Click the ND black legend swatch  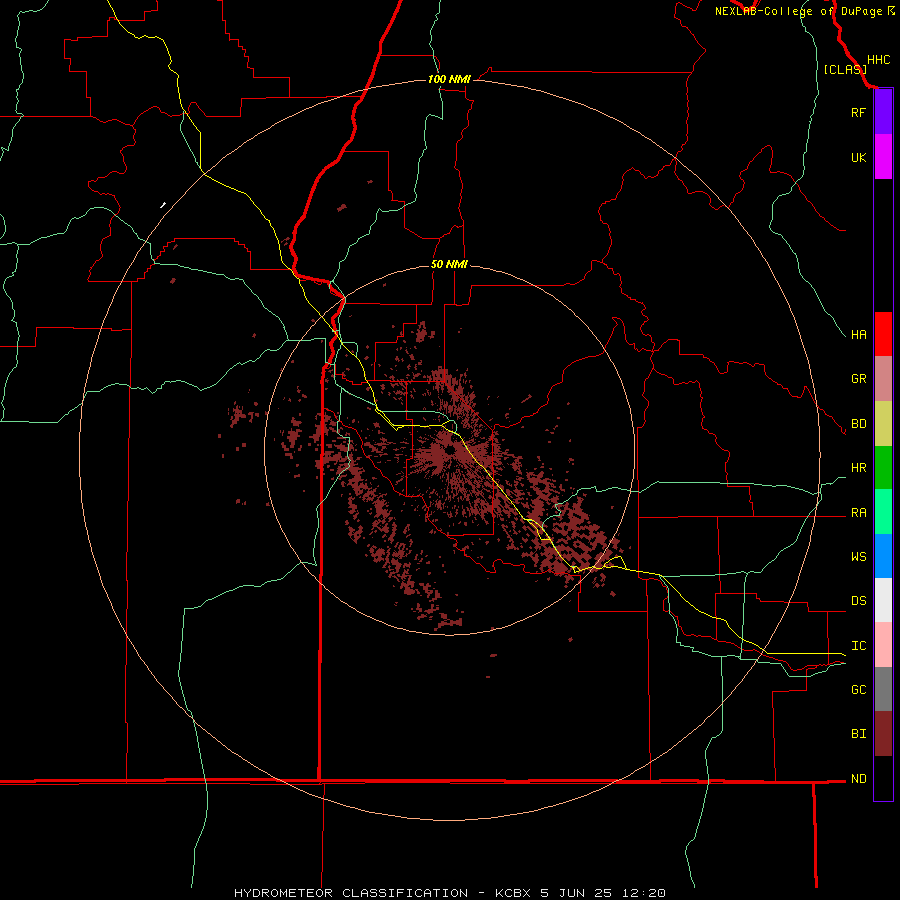pyautogui.click(x=883, y=778)
